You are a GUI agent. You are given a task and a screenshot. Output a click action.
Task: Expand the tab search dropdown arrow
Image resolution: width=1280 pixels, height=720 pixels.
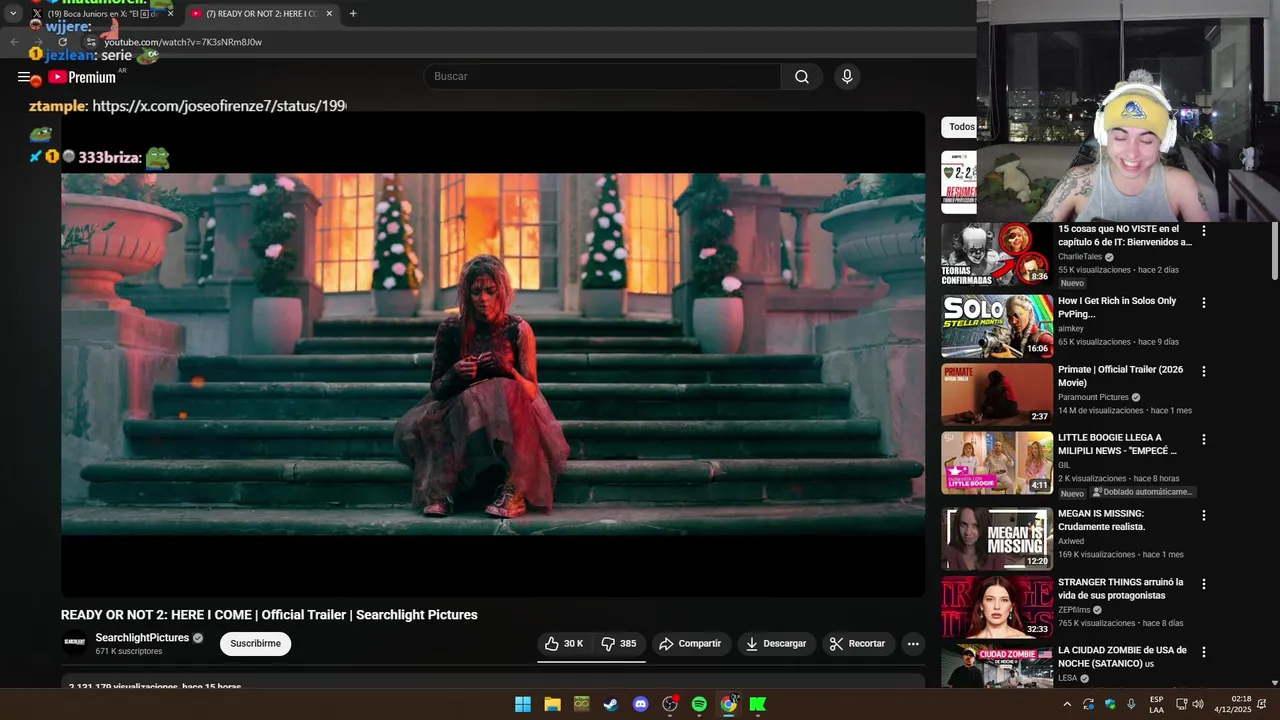13,14
